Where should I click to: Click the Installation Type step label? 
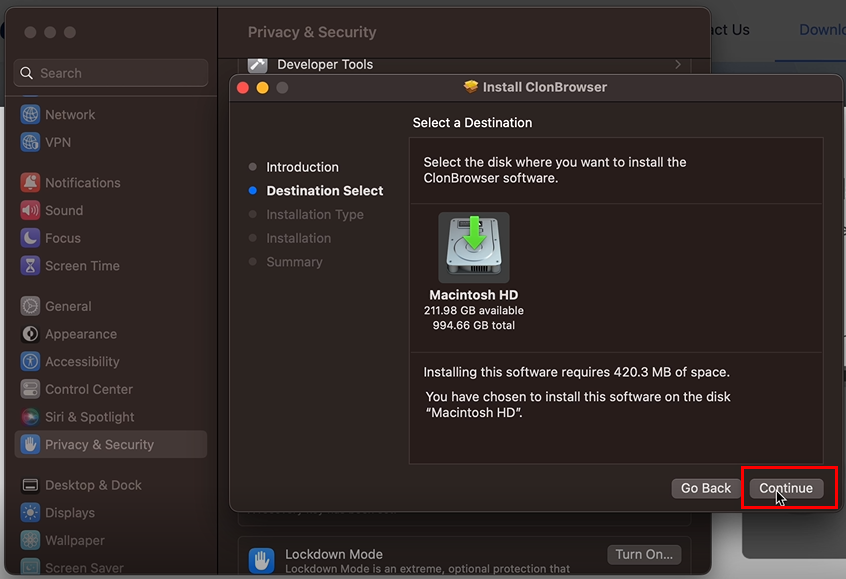point(315,214)
